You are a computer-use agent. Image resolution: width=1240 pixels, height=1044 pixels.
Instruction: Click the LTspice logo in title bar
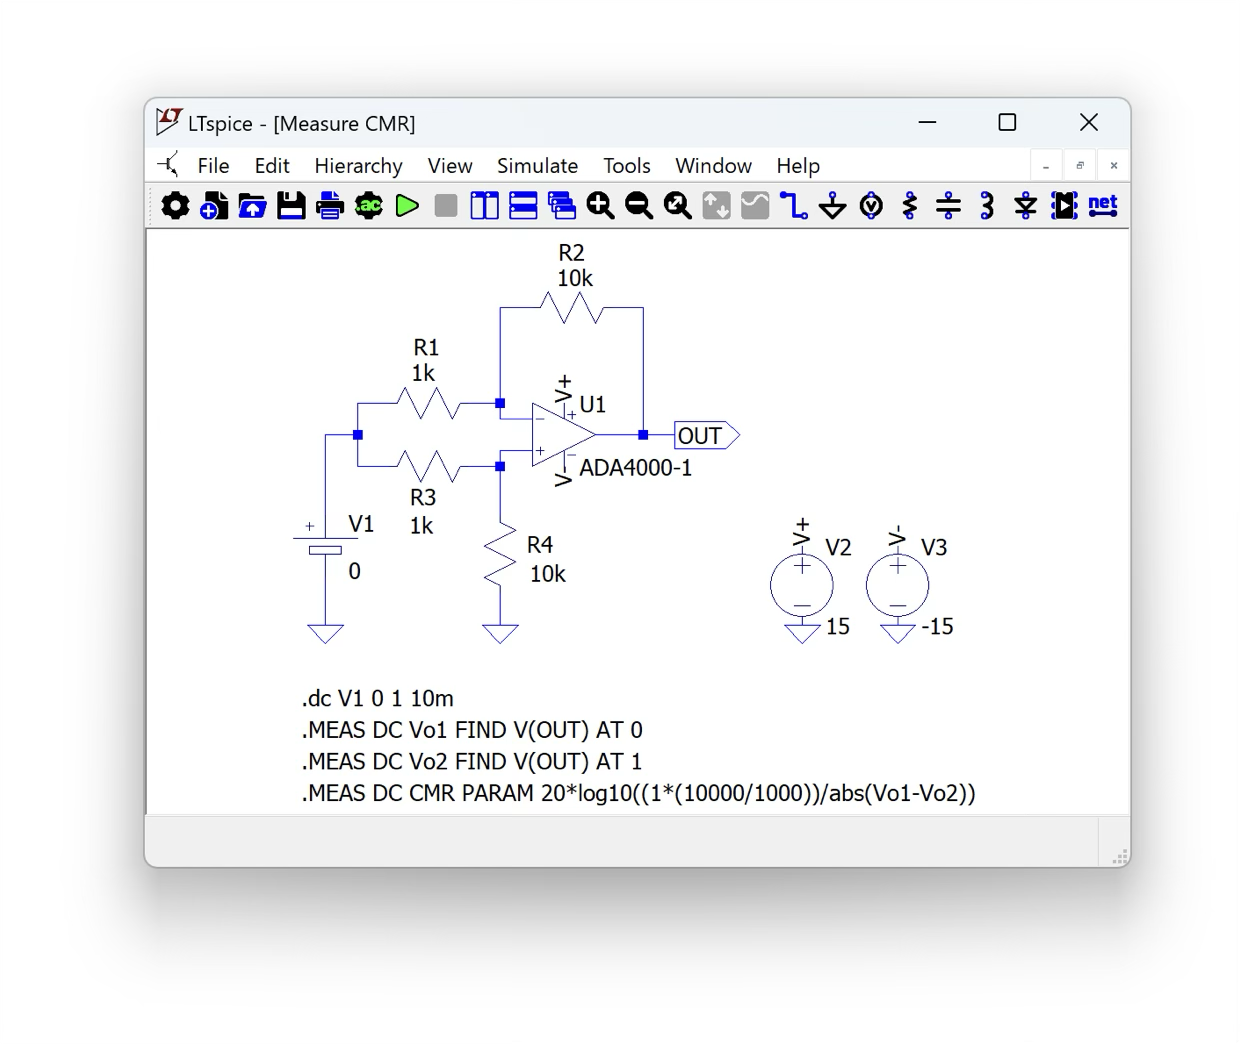pyautogui.click(x=169, y=122)
